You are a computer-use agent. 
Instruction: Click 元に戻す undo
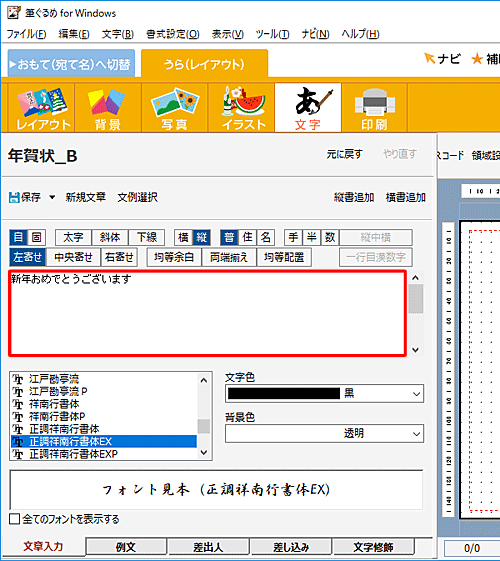(x=344, y=154)
